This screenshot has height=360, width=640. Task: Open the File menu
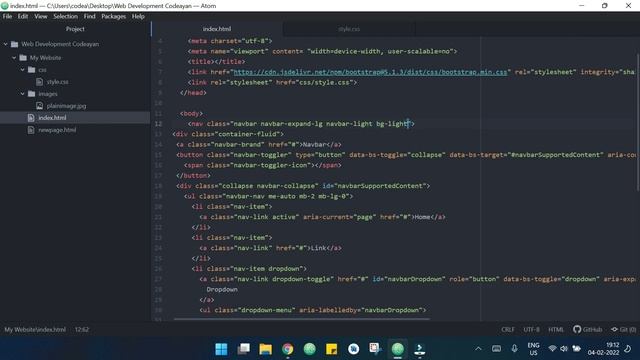pyautogui.click(x=7, y=16)
